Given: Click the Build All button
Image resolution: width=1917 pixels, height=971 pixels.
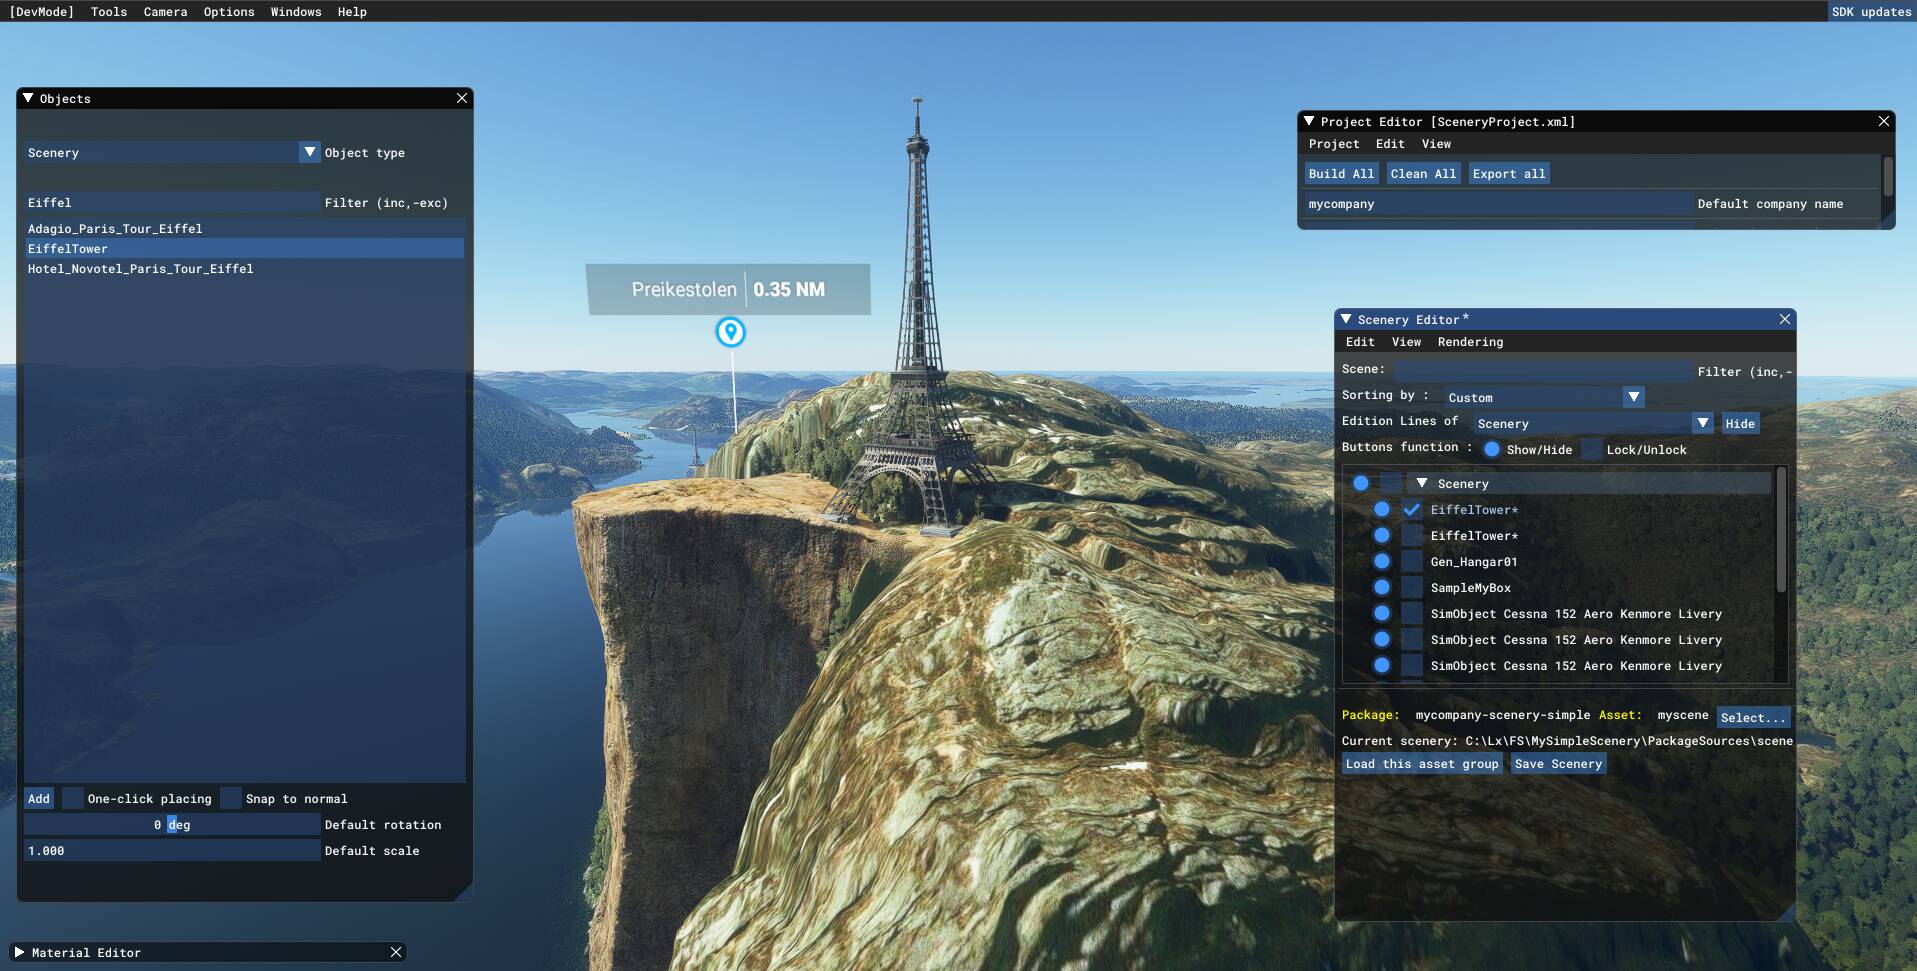Looking at the screenshot, I should 1341,173.
